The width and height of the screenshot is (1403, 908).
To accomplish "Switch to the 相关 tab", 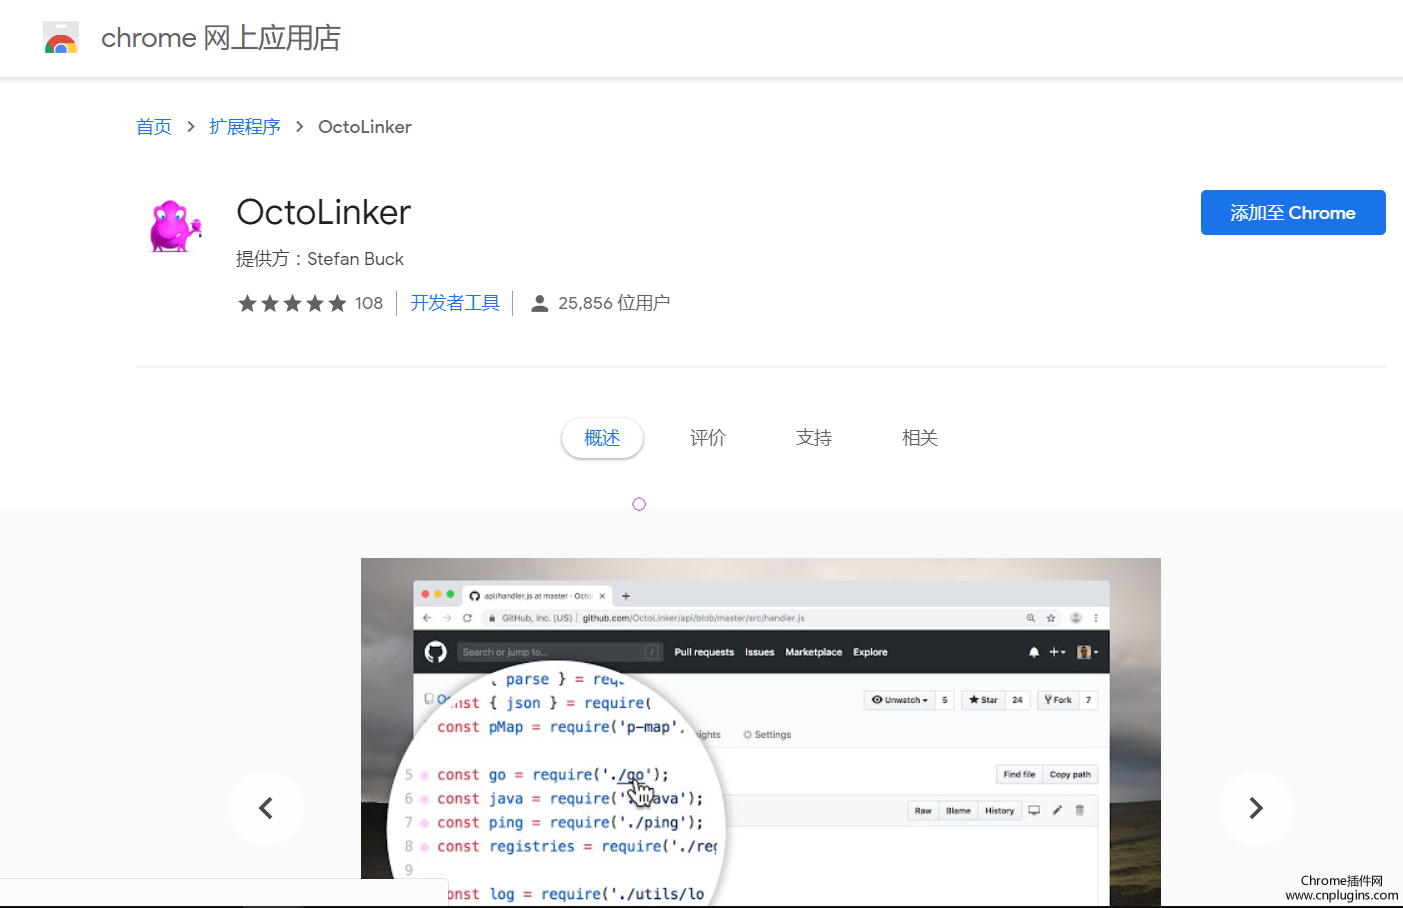I will point(920,438).
